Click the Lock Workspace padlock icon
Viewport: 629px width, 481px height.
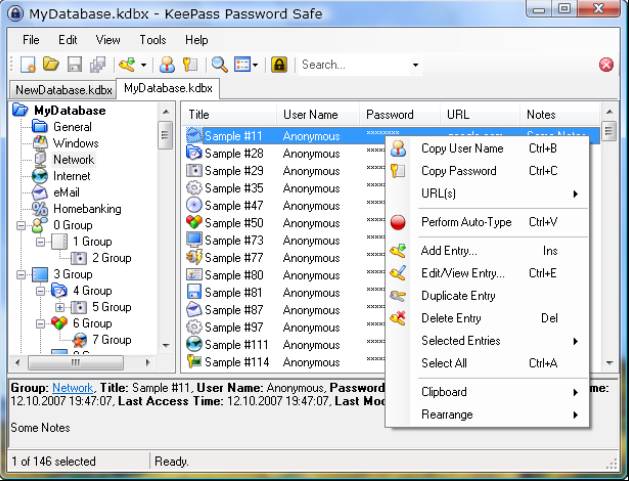click(279, 64)
